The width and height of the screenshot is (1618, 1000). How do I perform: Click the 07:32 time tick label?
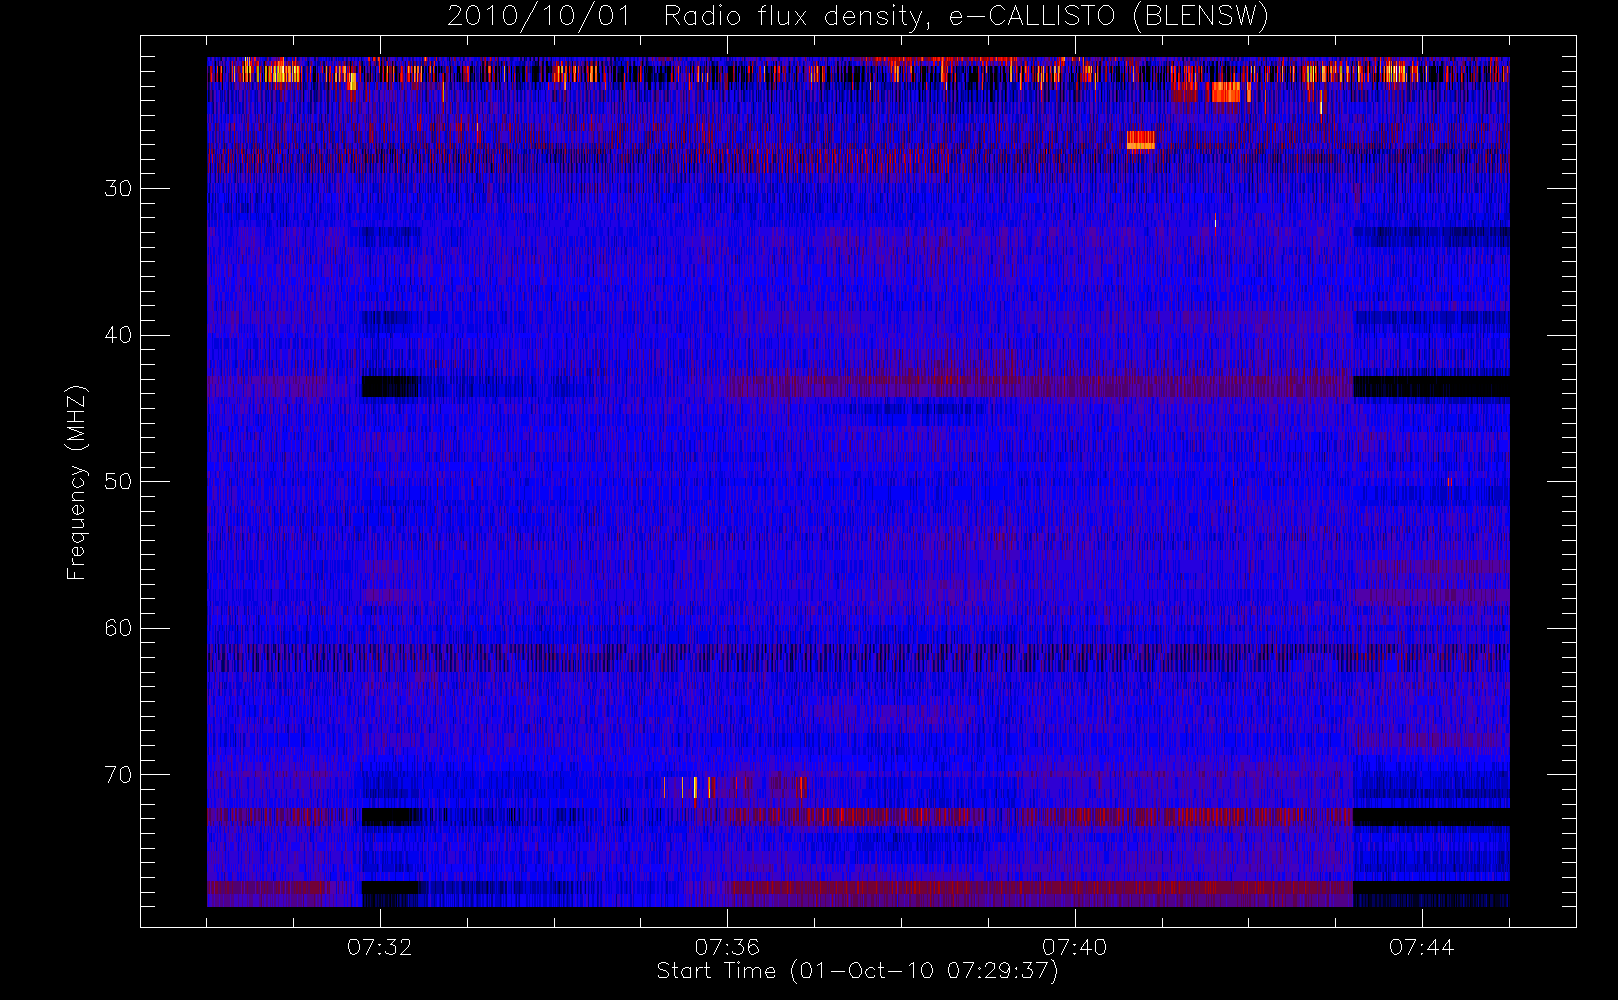[x=379, y=947]
